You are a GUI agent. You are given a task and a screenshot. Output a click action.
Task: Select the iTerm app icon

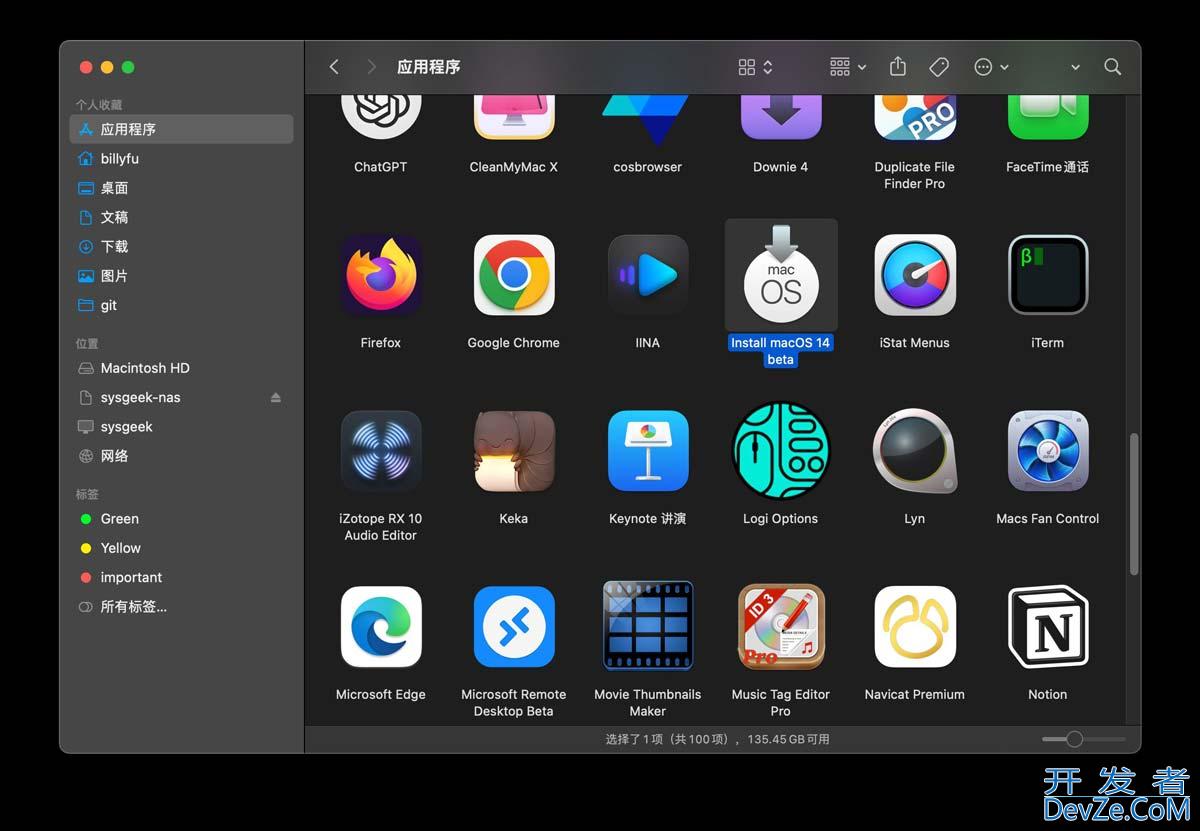[x=1048, y=275]
